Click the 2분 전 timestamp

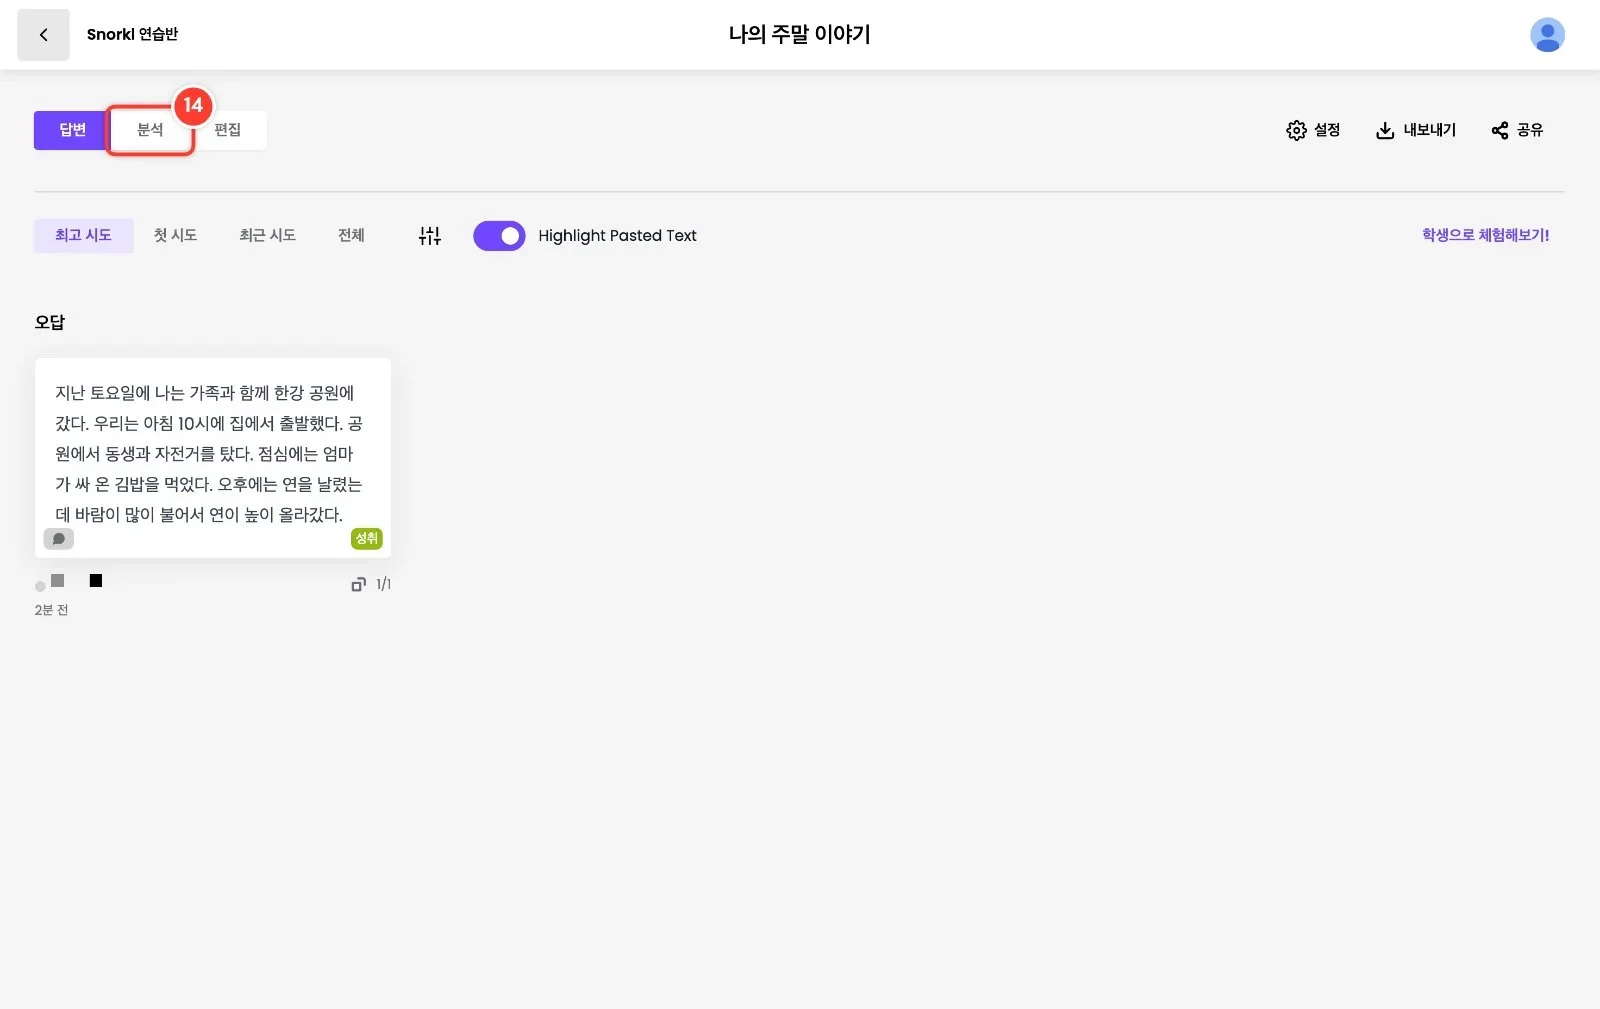(51, 610)
